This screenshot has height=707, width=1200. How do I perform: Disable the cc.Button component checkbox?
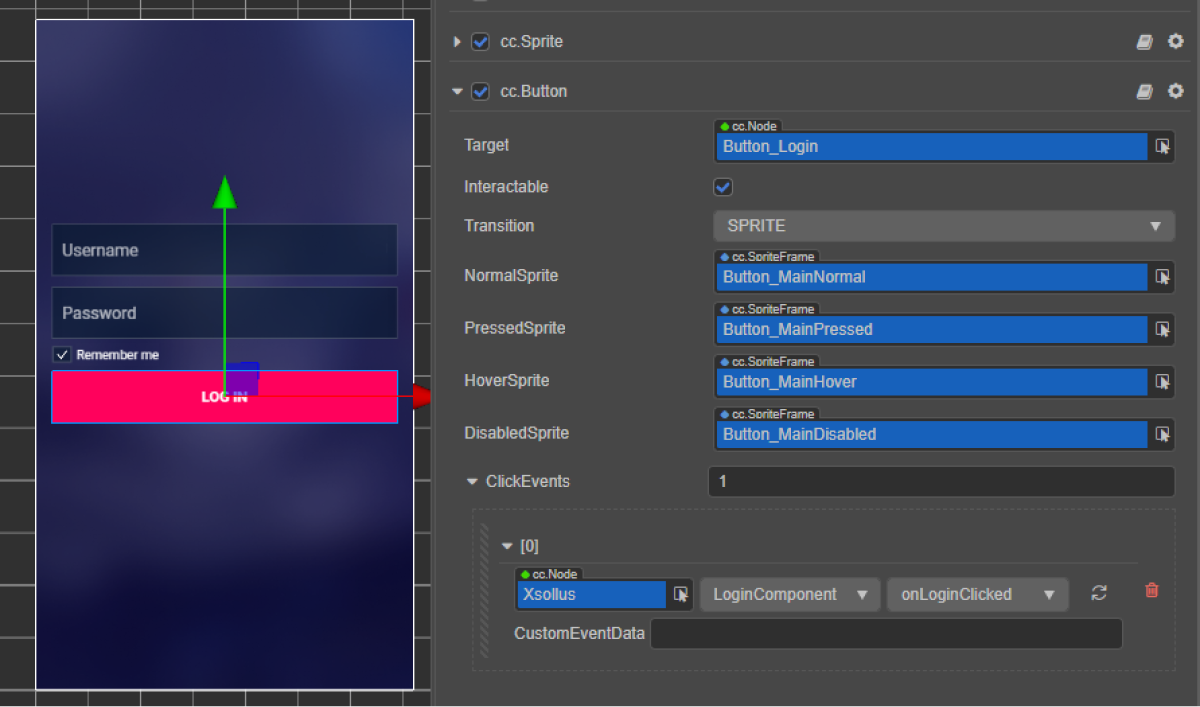(x=480, y=91)
